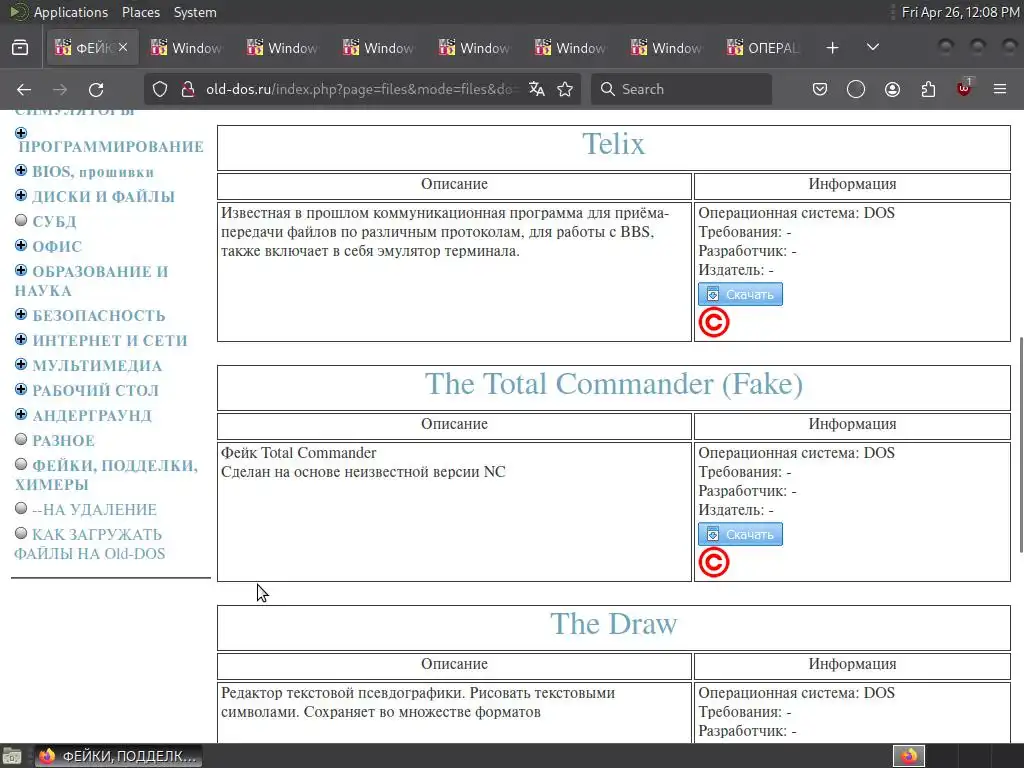Click the circular container icon in toolbar
Screen dimensions: 1024x768
coord(856,89)
